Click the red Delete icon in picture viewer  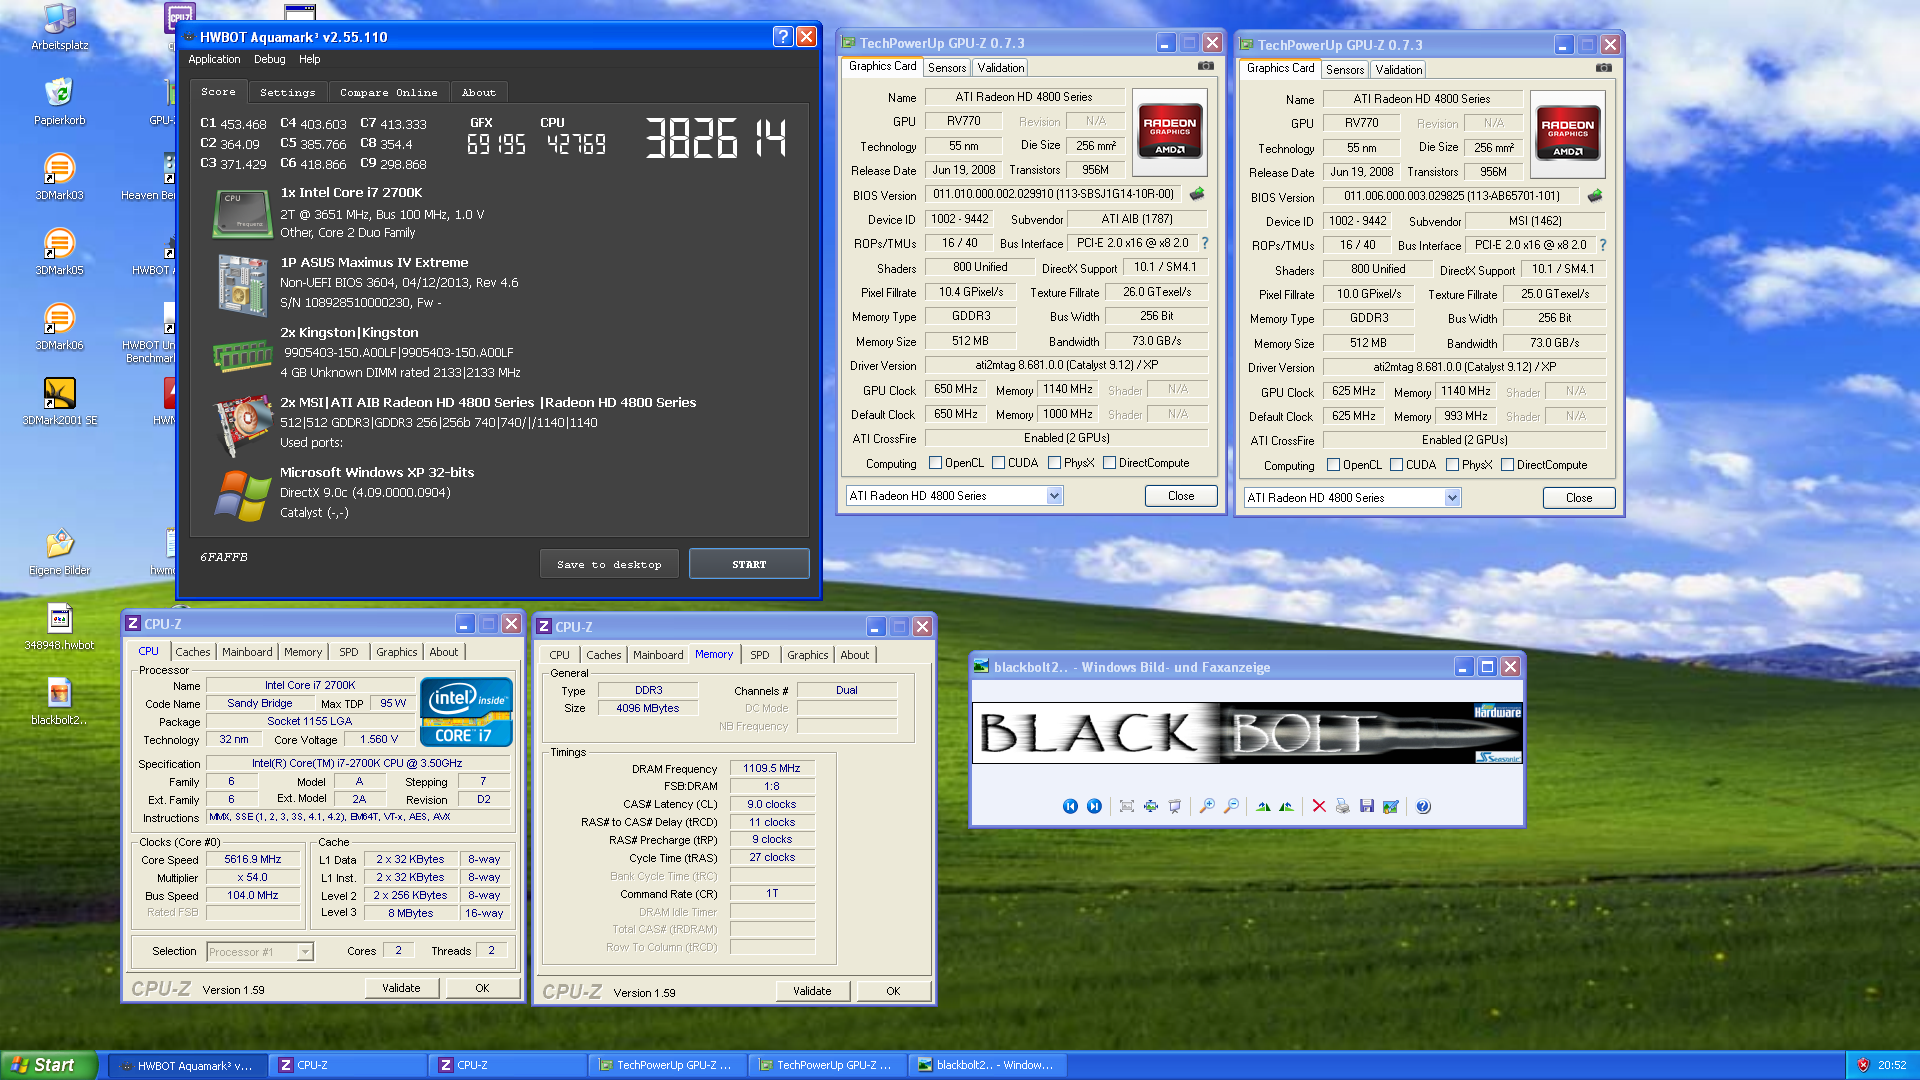(x=1319, y=806)
